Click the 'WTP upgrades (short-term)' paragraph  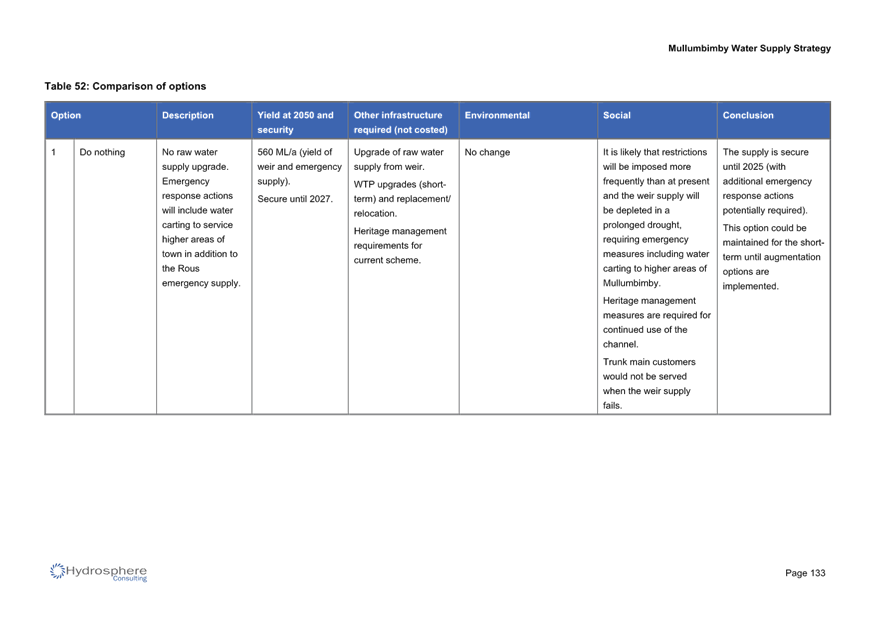402,199
